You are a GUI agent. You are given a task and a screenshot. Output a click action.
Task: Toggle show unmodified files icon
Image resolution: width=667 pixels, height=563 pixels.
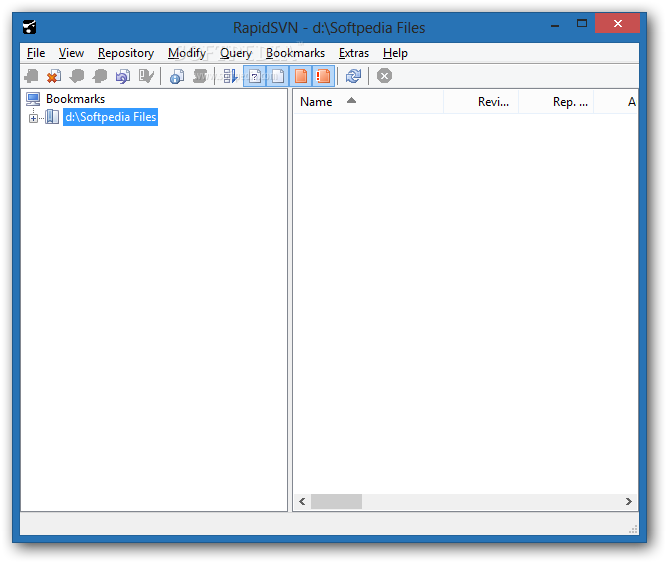click(x=277, y=76)
